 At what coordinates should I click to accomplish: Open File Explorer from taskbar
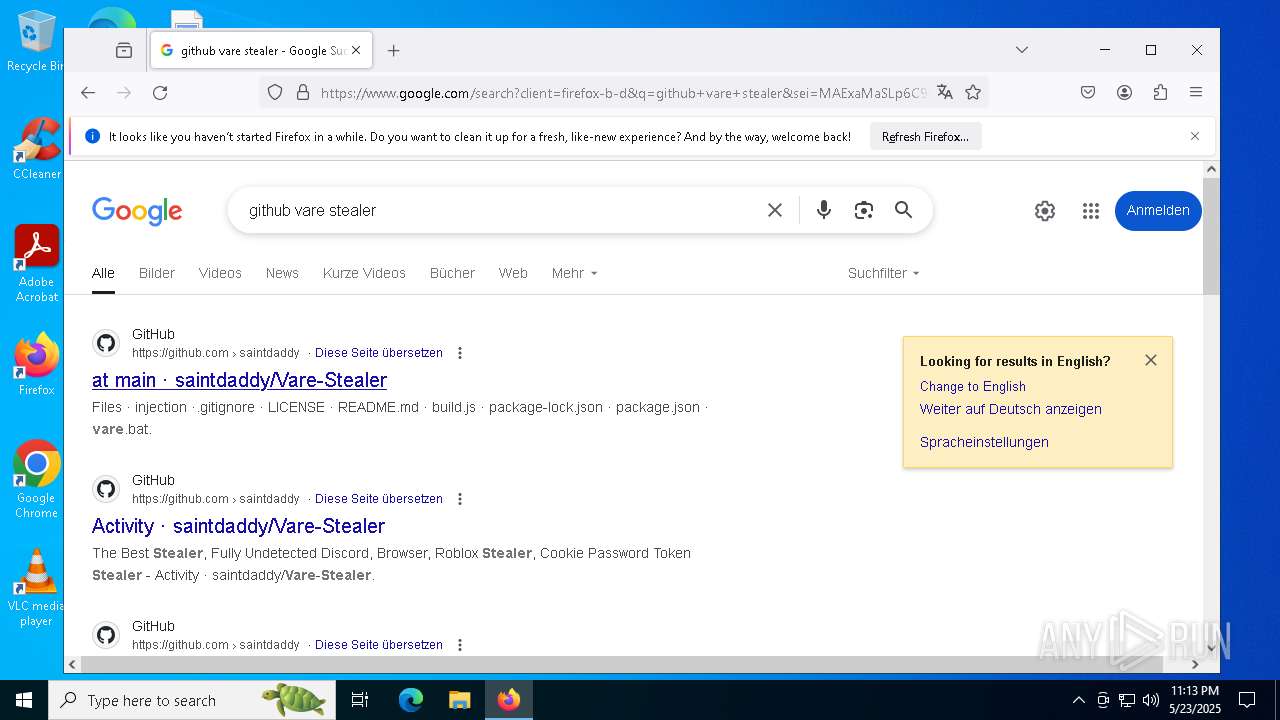(459, 700)
